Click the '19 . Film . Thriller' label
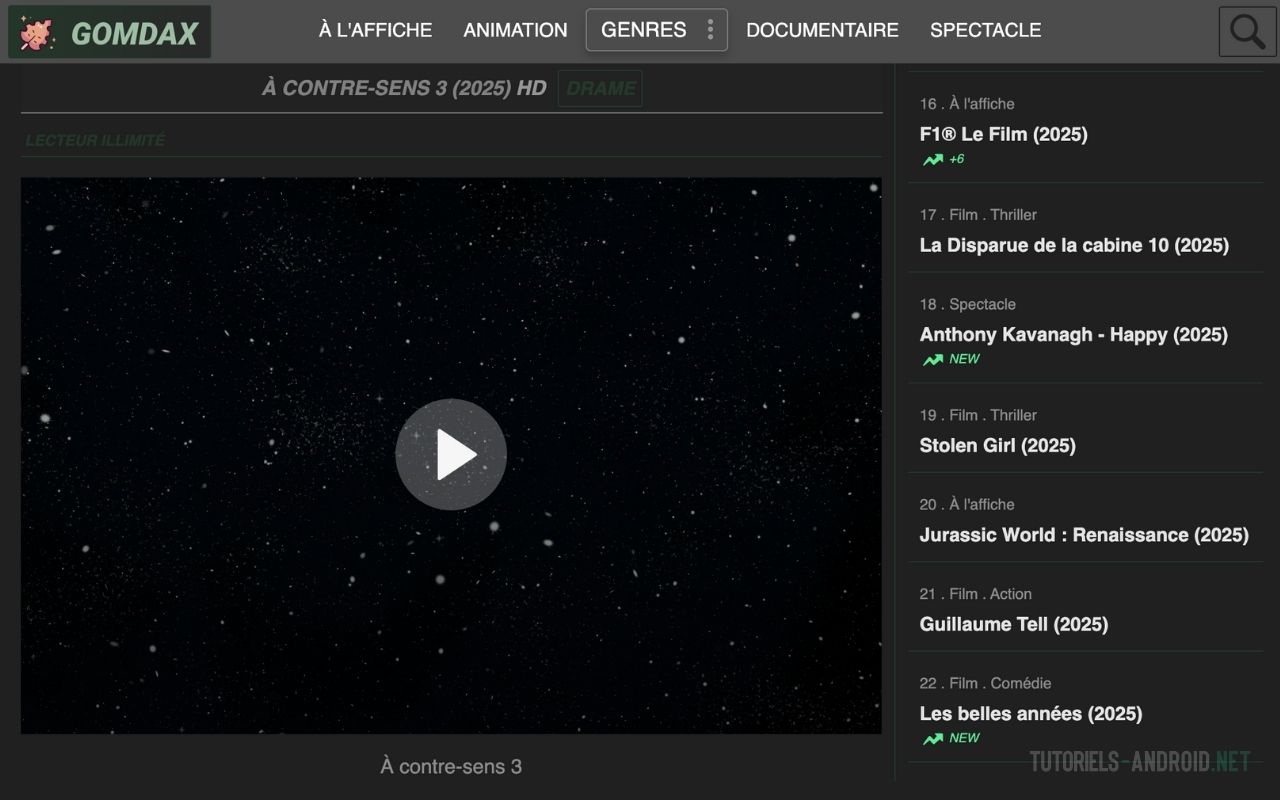Image resolution: width=1280 pixels, height=800 pixels. tap(978, 415)
